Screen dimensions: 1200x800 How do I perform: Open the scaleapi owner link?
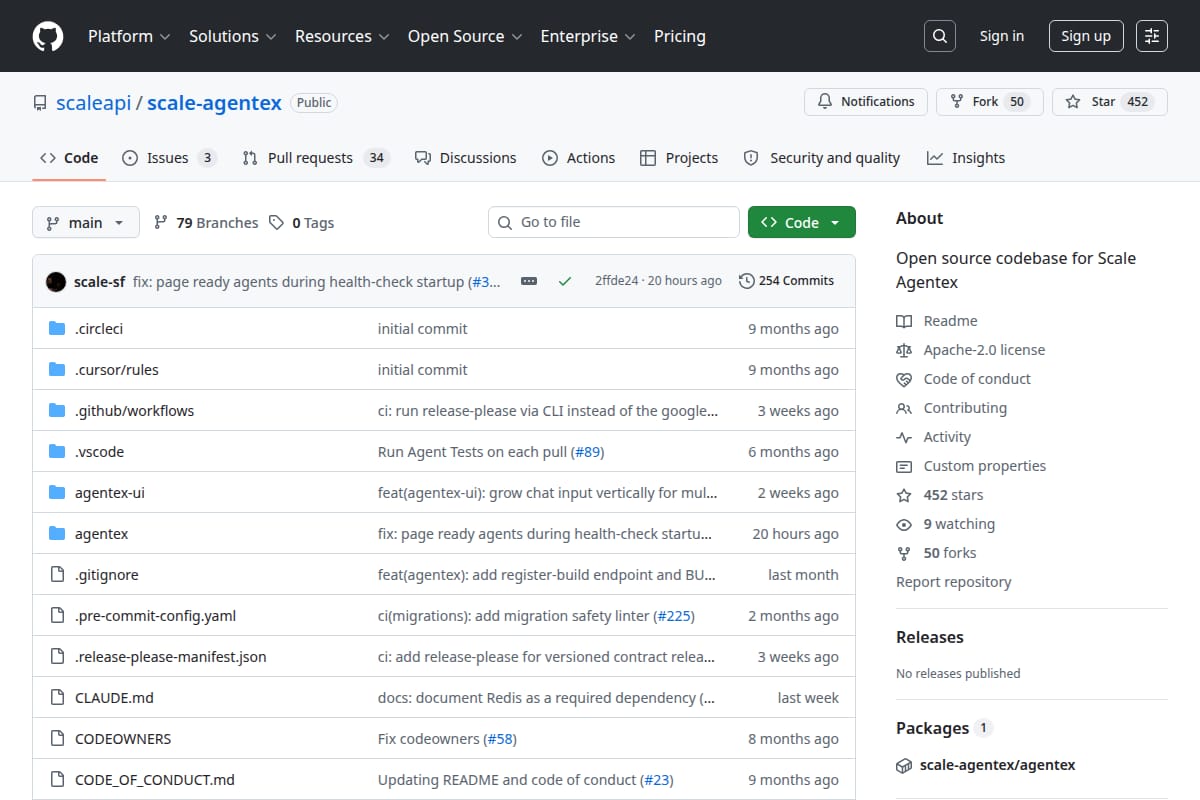click(x=94, y=103)
